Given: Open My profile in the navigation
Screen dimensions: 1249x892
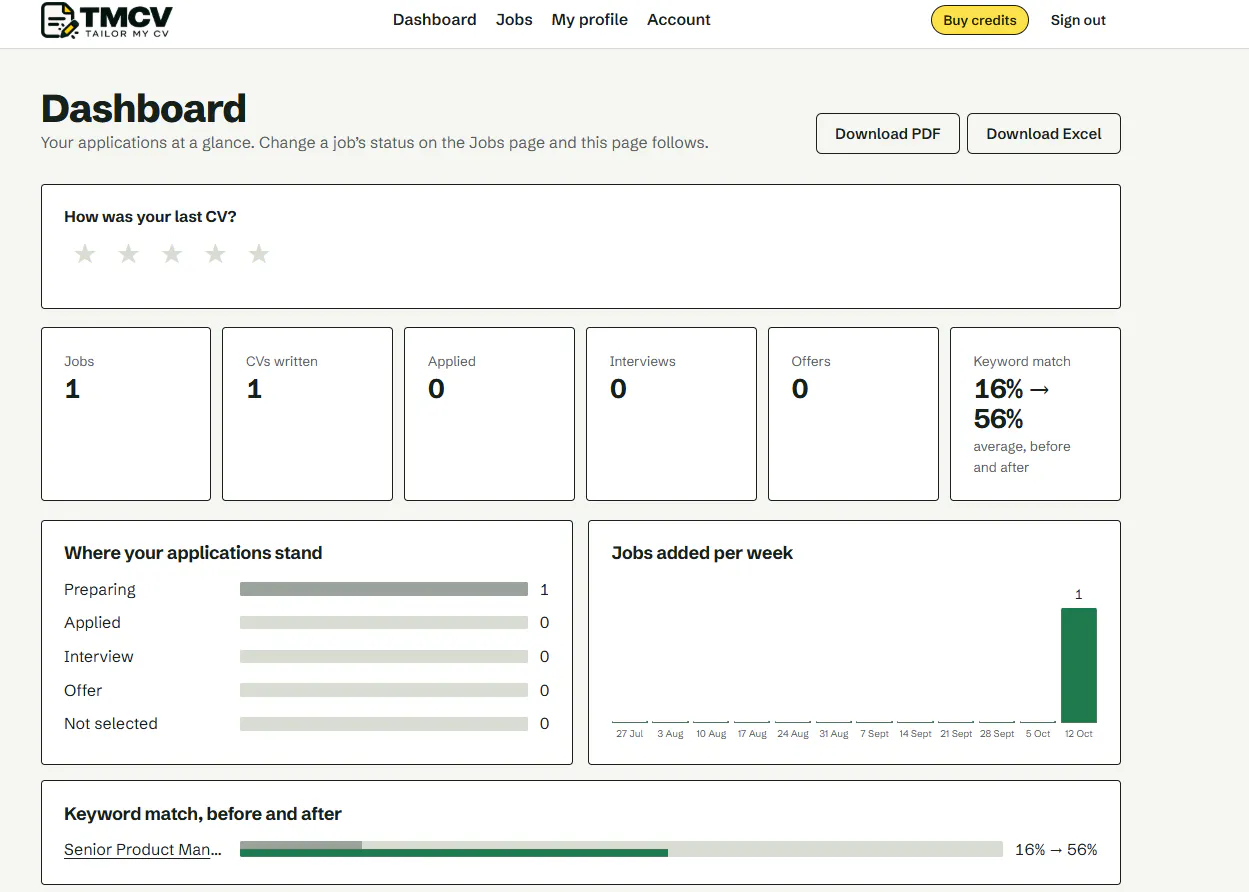Looking at the screenshot, I should (x=590, y=20).
